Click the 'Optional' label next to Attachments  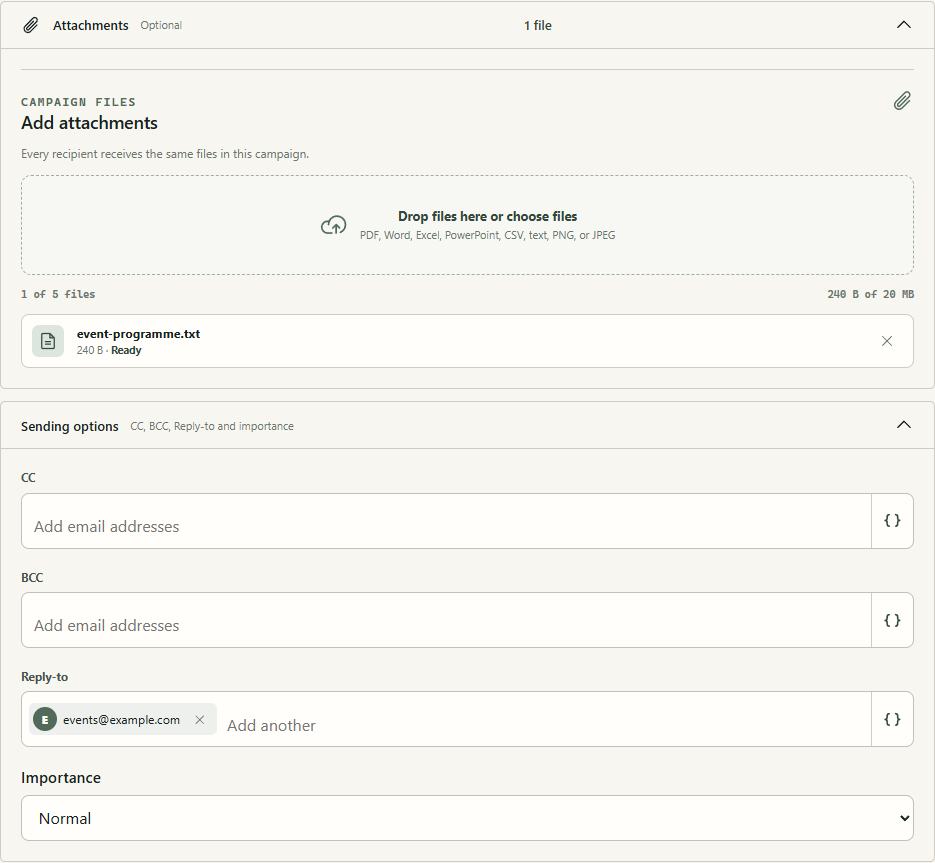click(x=161, y=25)
